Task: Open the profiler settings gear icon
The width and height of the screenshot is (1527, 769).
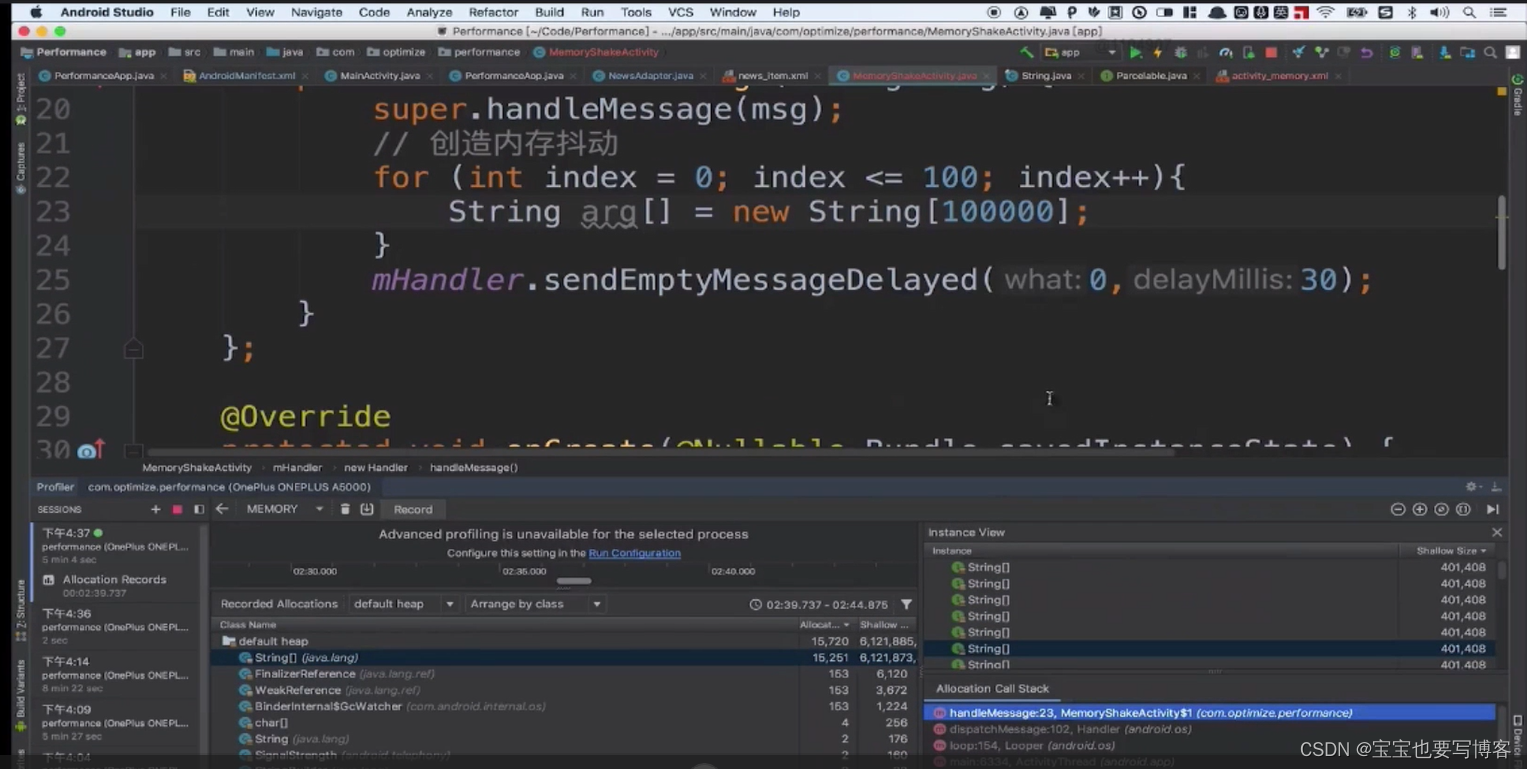Action: [x=1472, y=487]
